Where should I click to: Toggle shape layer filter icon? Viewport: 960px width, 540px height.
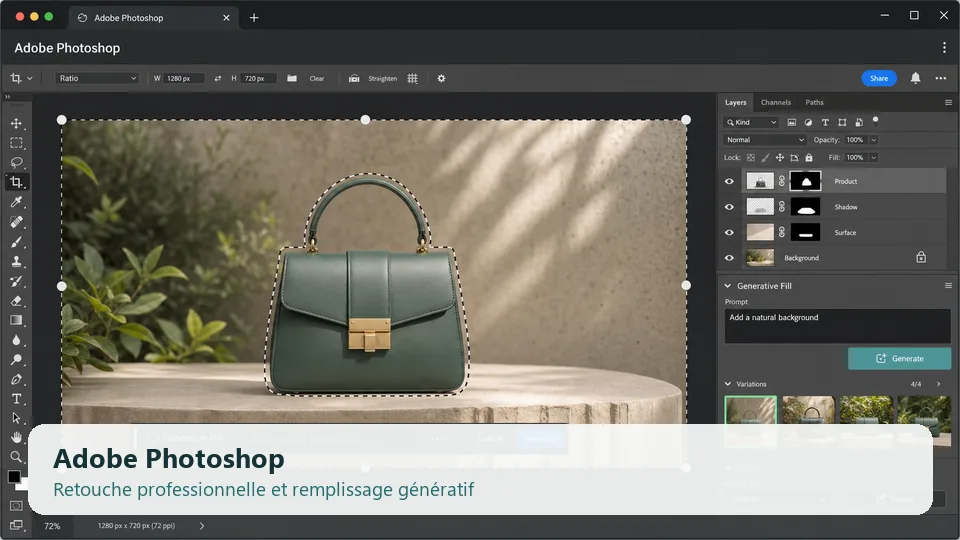click(x=842, y=122)
